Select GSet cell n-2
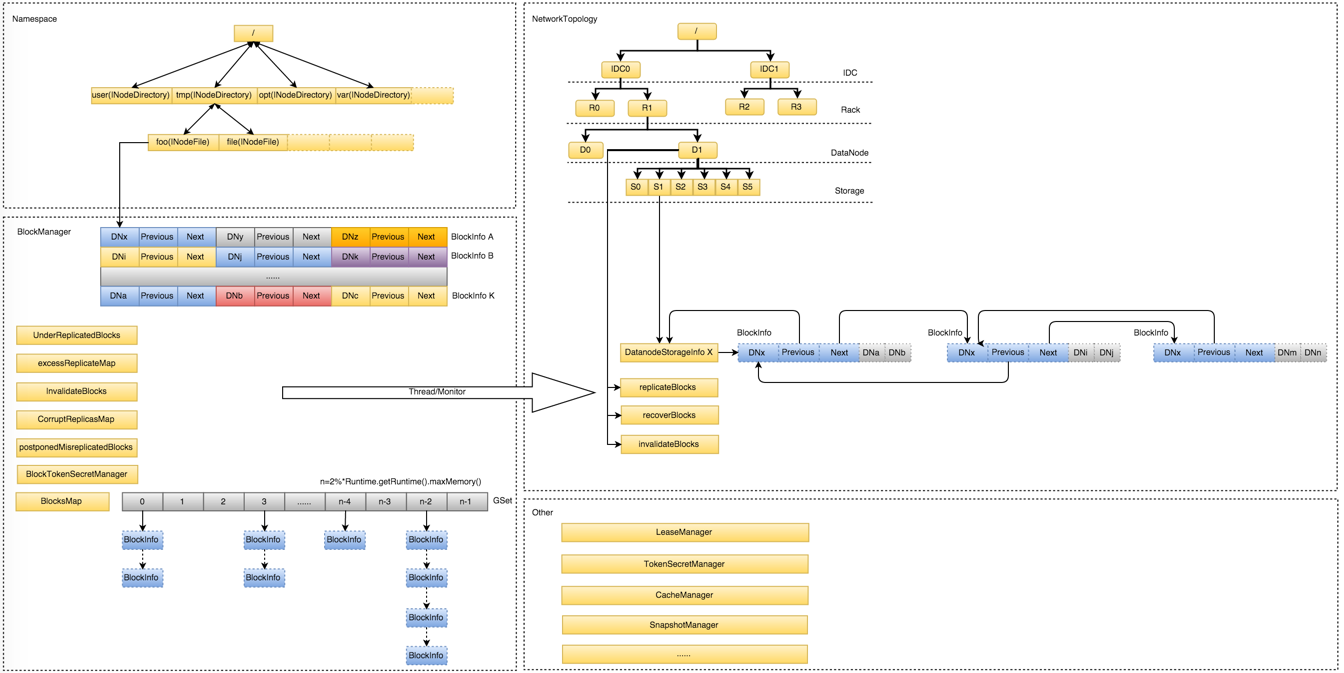Image resolution: width=1344 pixels, height=673 pixels. pos(426,502)
